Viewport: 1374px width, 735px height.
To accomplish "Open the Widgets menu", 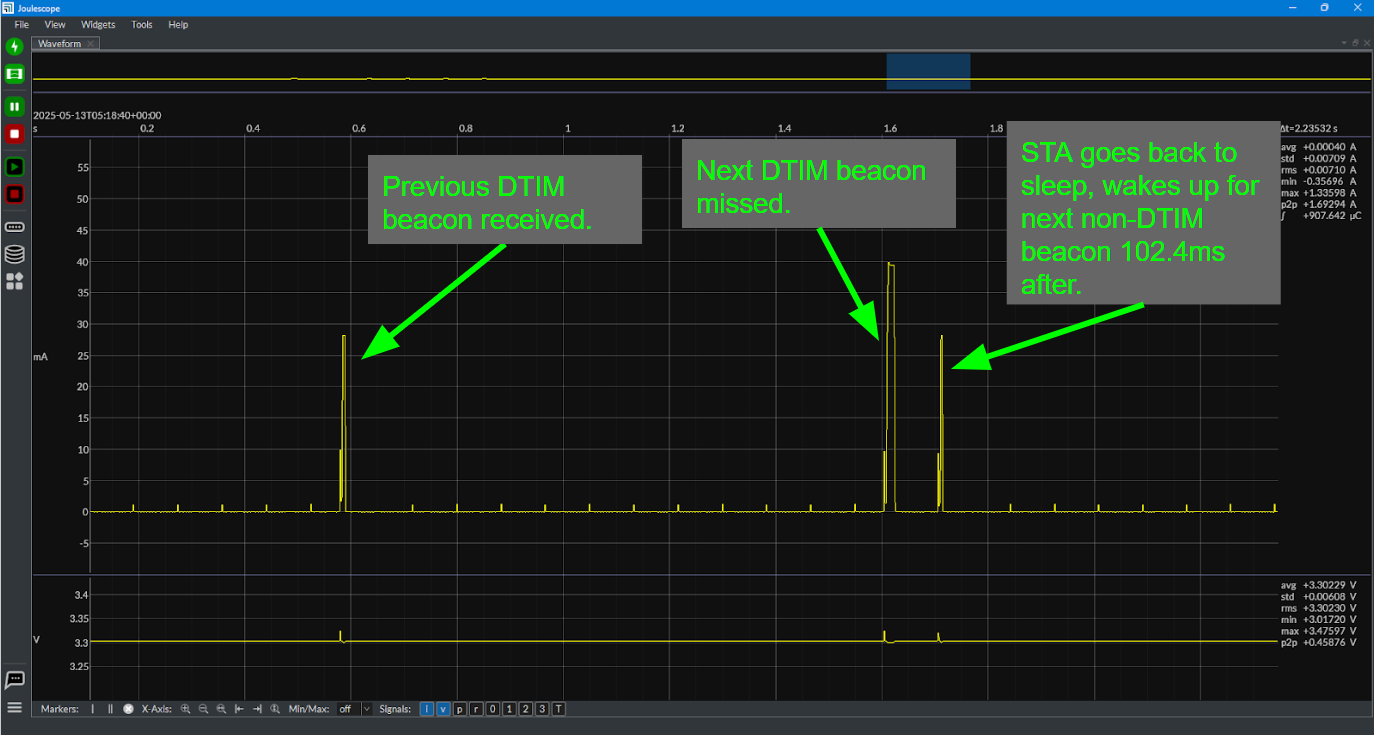I will coord(98,24).
